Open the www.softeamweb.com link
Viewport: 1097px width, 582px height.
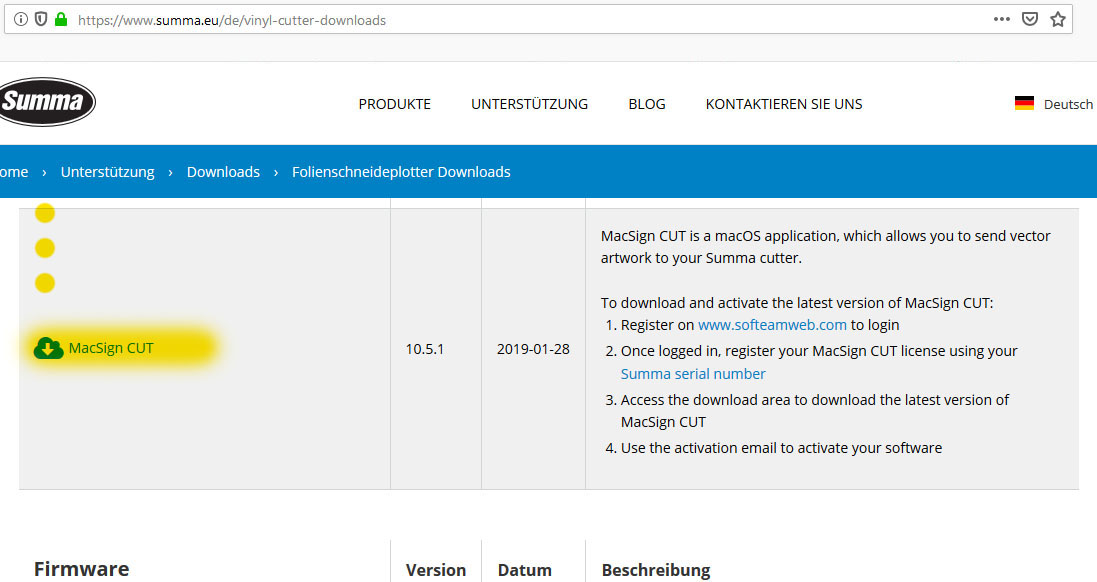tap(772, 325)
